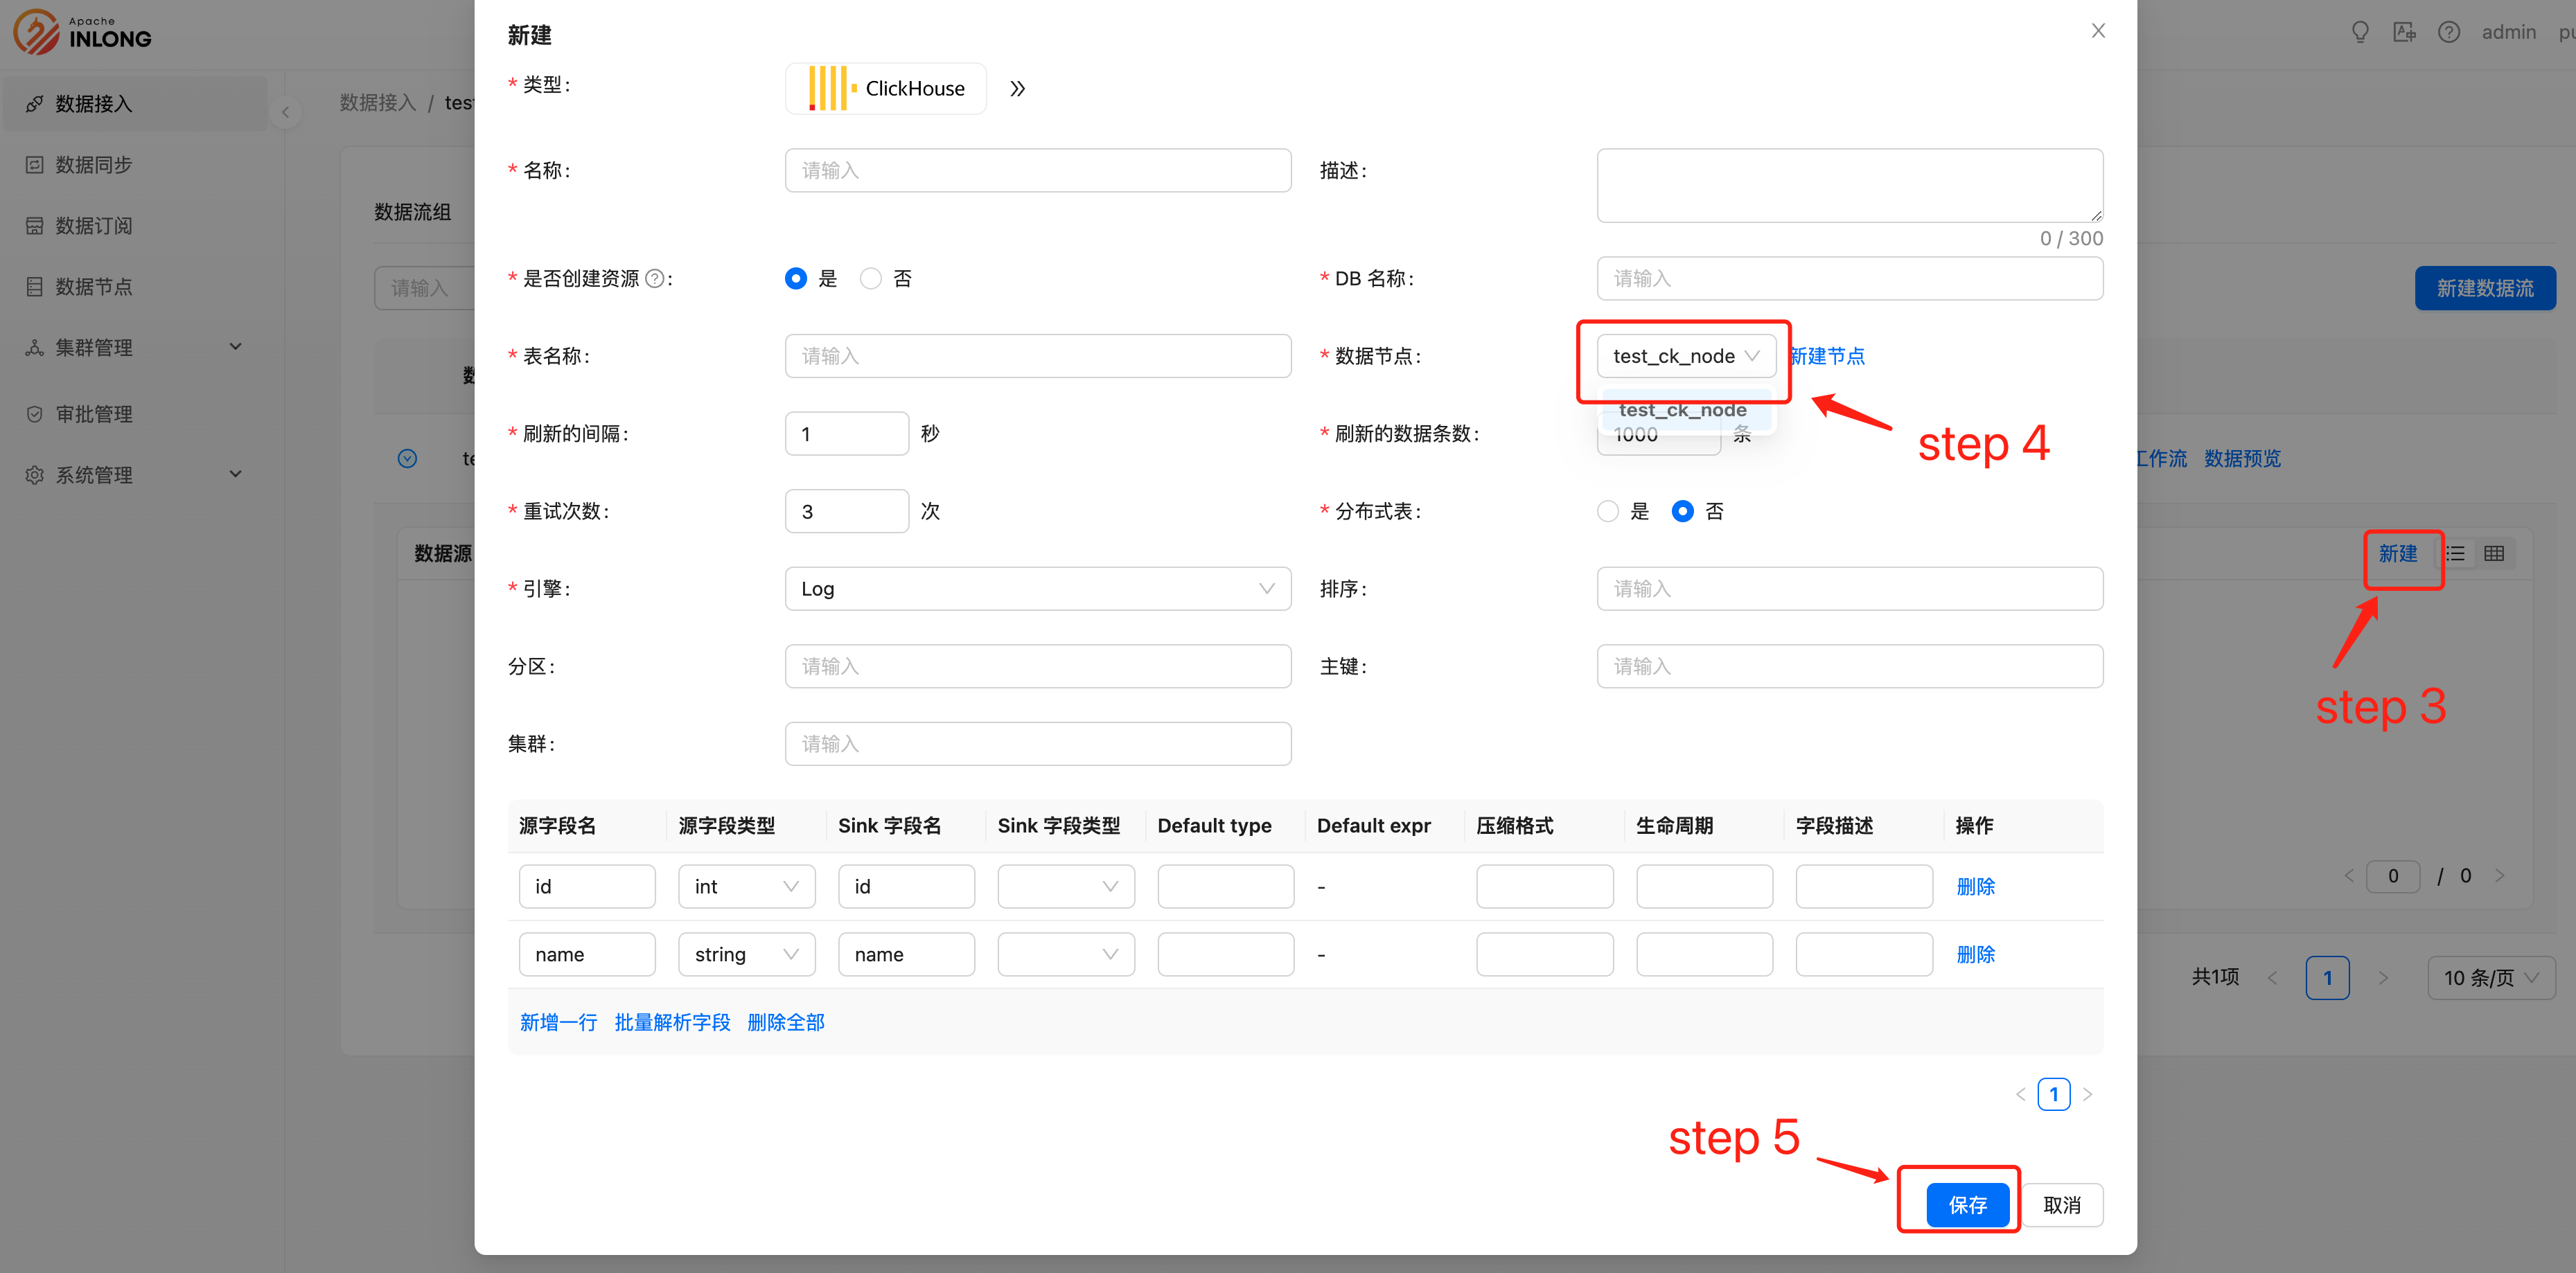Open the 引擎 Log dropdown

[1037, 589]
